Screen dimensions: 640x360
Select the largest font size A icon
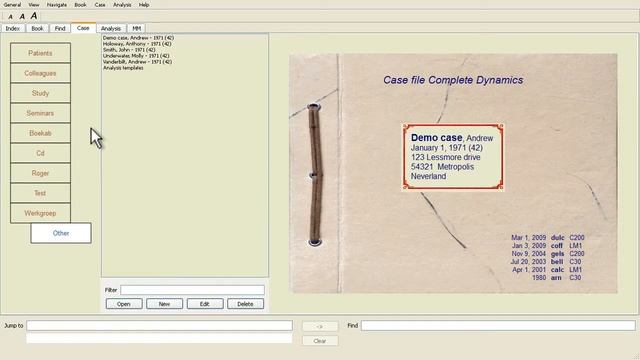pos(34,16)
